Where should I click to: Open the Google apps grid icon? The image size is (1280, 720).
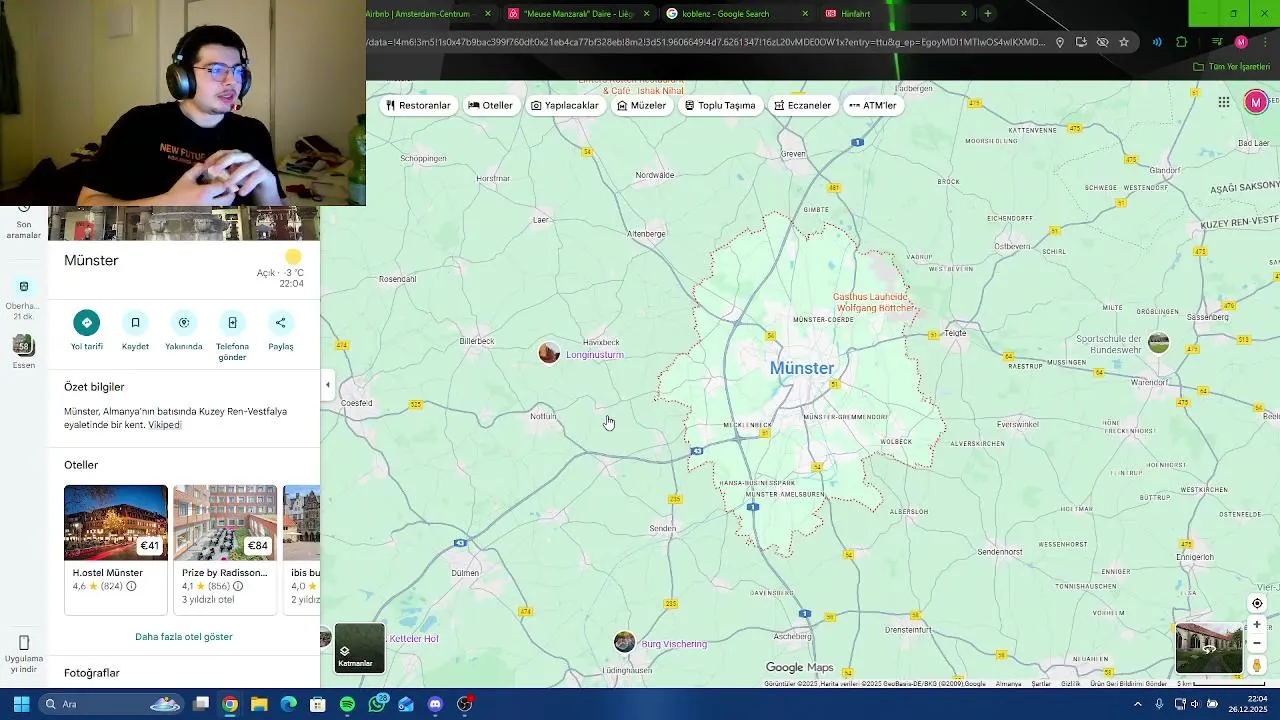pyautogui.click(x=1223, y=102)
